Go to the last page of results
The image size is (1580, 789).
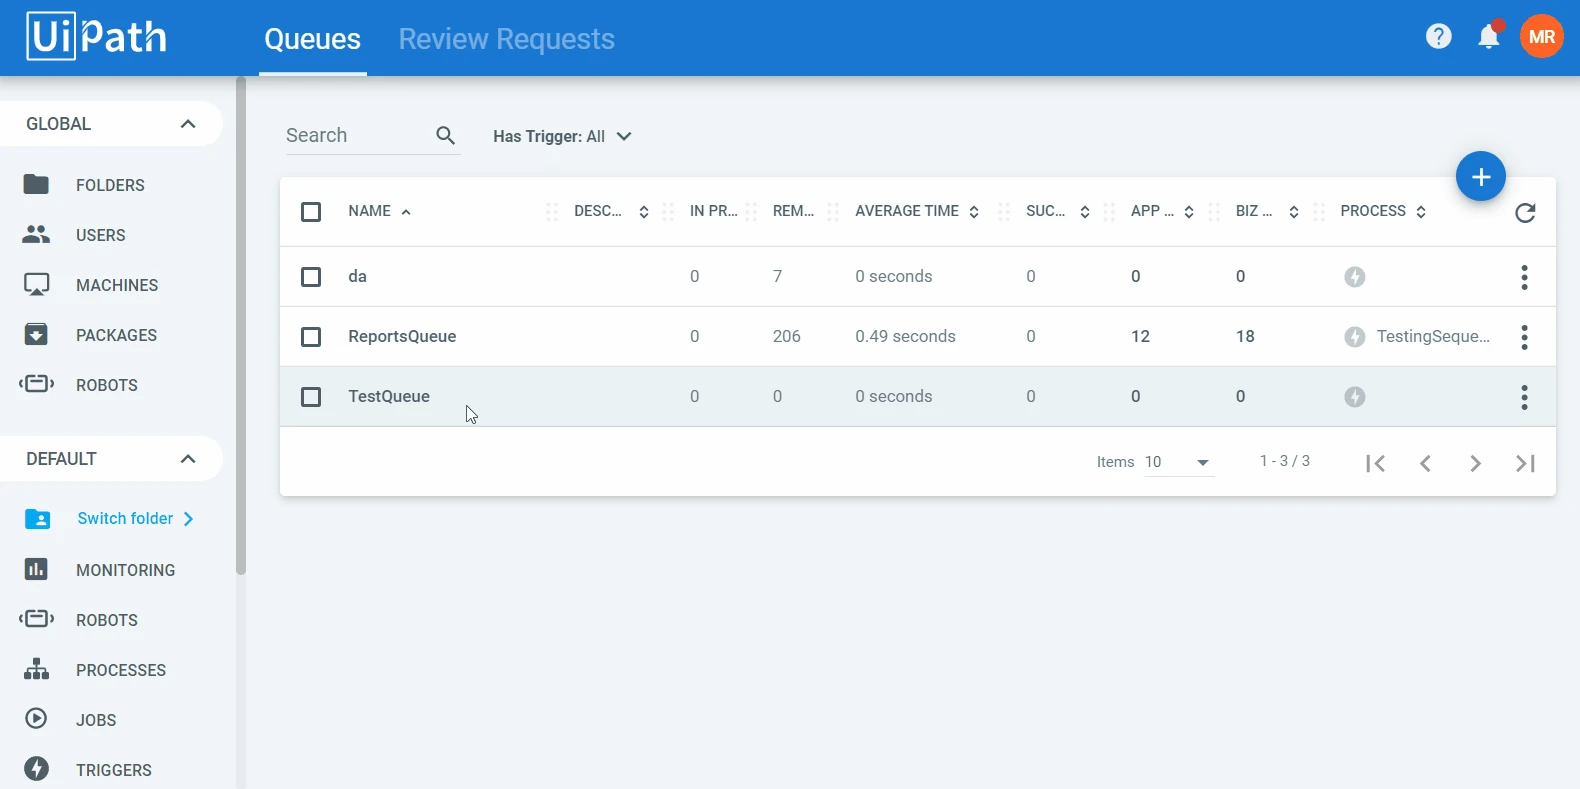pos(1525,463)
